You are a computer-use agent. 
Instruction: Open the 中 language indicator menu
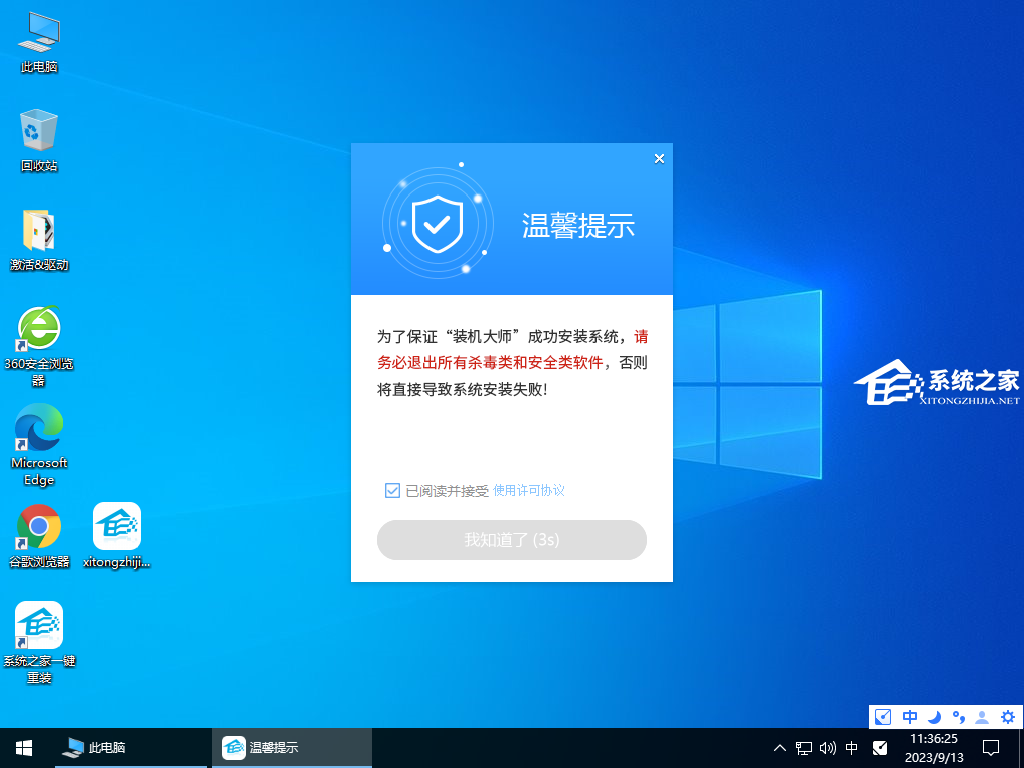click(909, 717)
